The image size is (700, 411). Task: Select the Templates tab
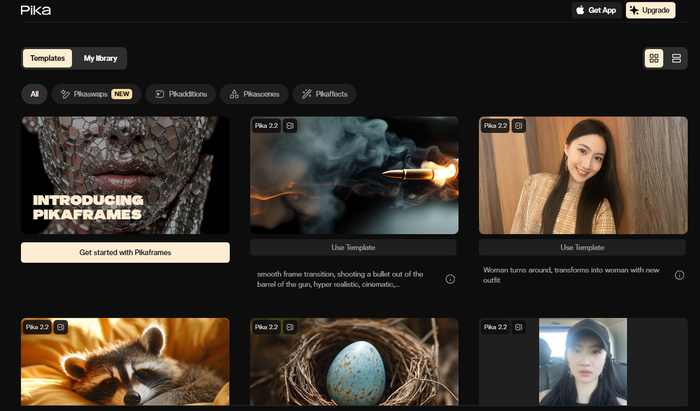47,58
